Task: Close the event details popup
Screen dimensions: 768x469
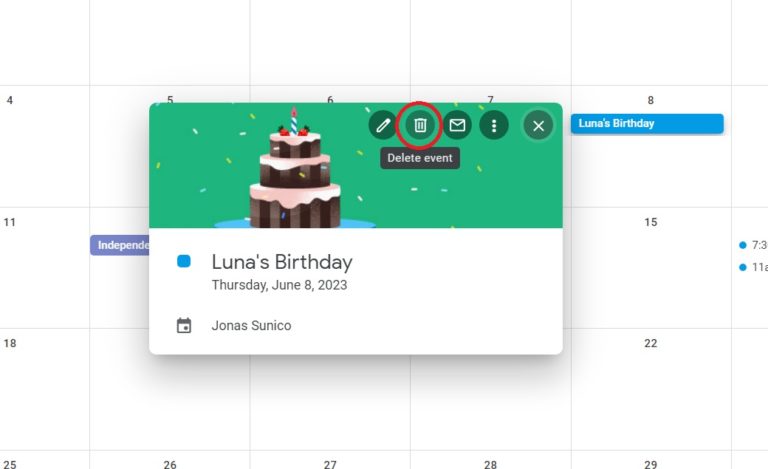Action: (538, 126)
